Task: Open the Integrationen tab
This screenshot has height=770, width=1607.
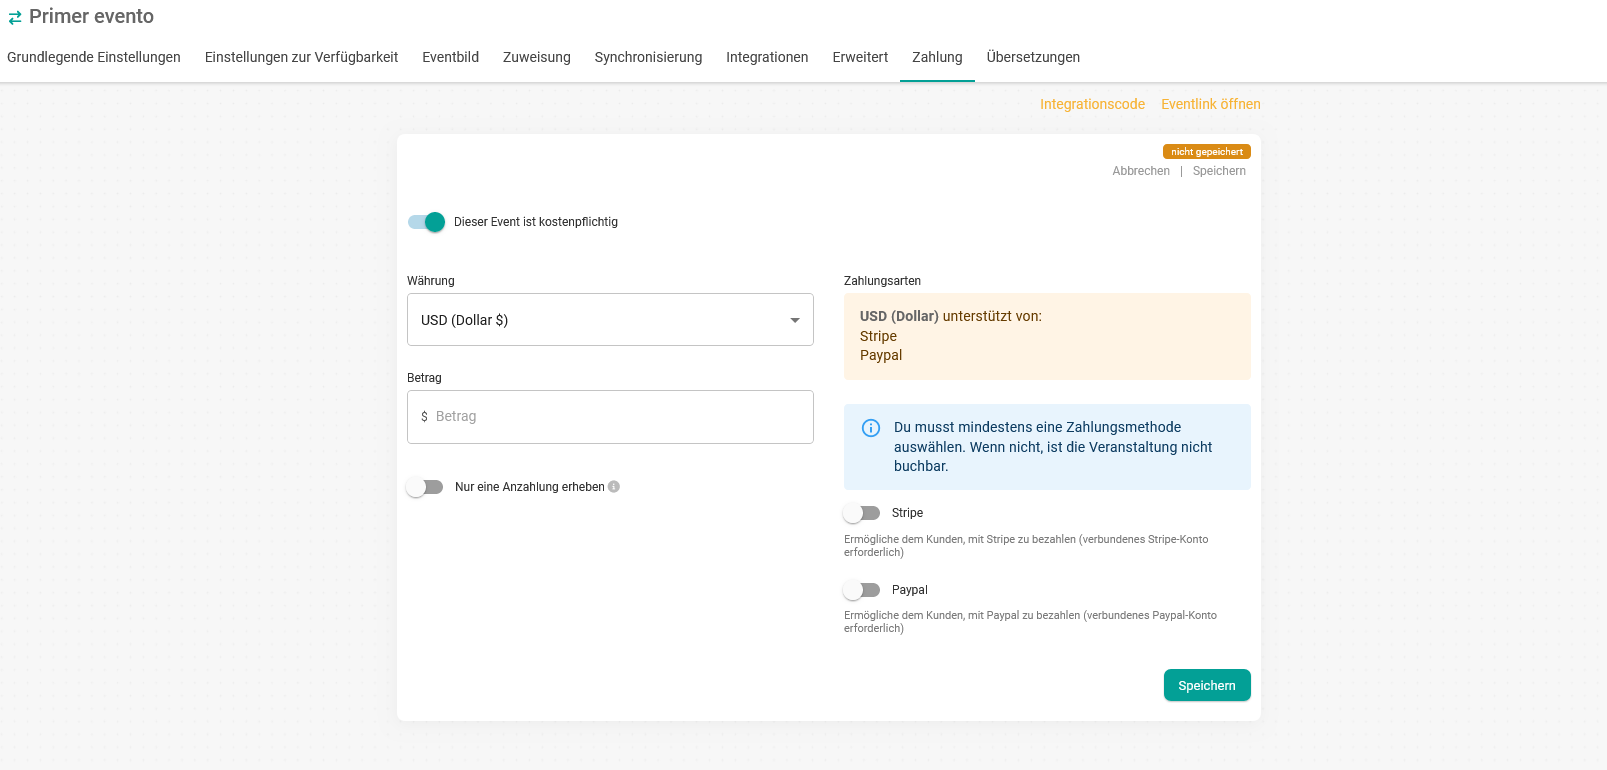Action: tap(767, 57)
